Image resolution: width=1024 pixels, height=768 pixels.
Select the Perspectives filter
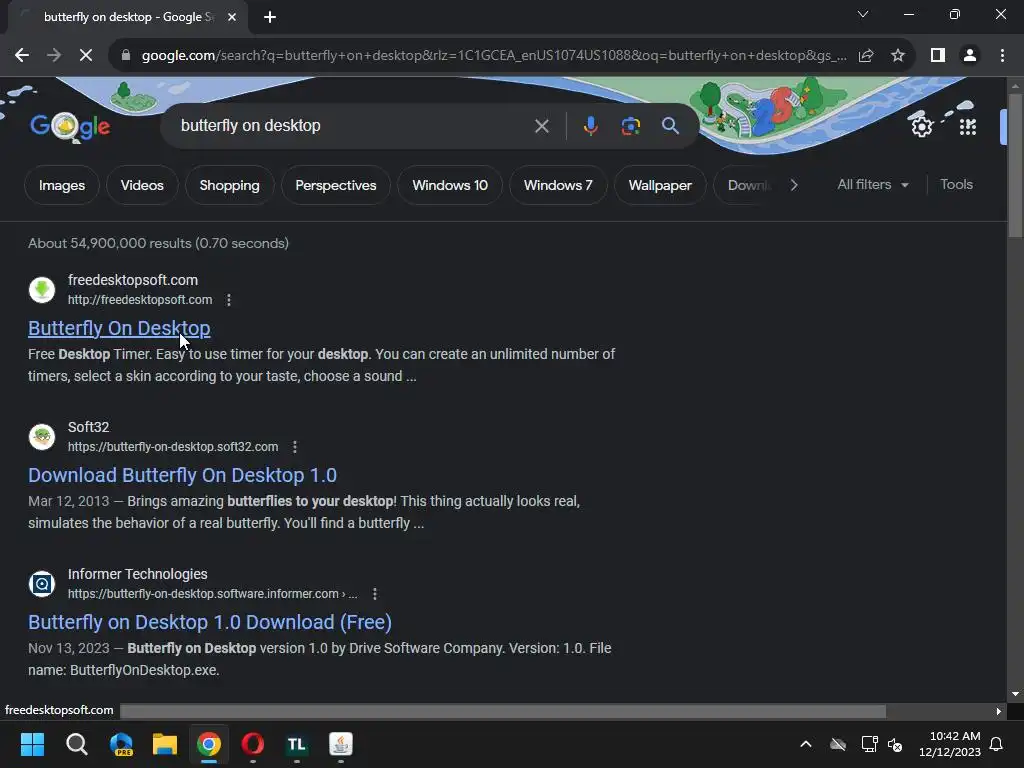(x=336, y=185)
